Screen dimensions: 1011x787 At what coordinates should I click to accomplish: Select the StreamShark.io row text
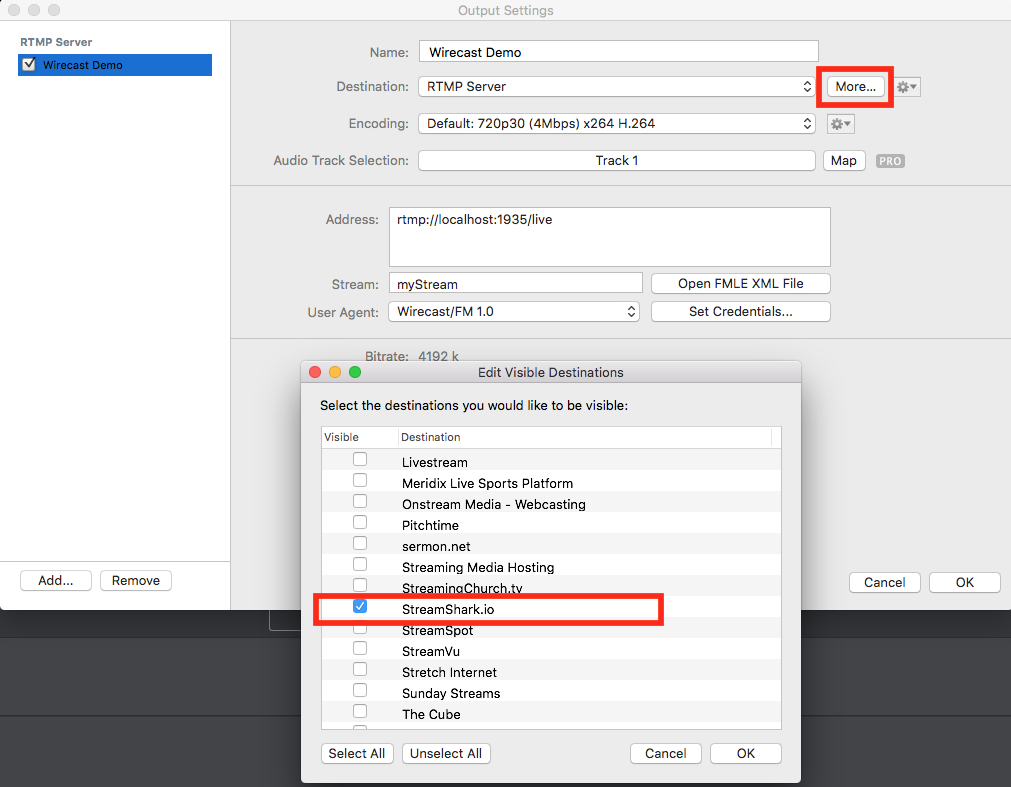(448, 610)
